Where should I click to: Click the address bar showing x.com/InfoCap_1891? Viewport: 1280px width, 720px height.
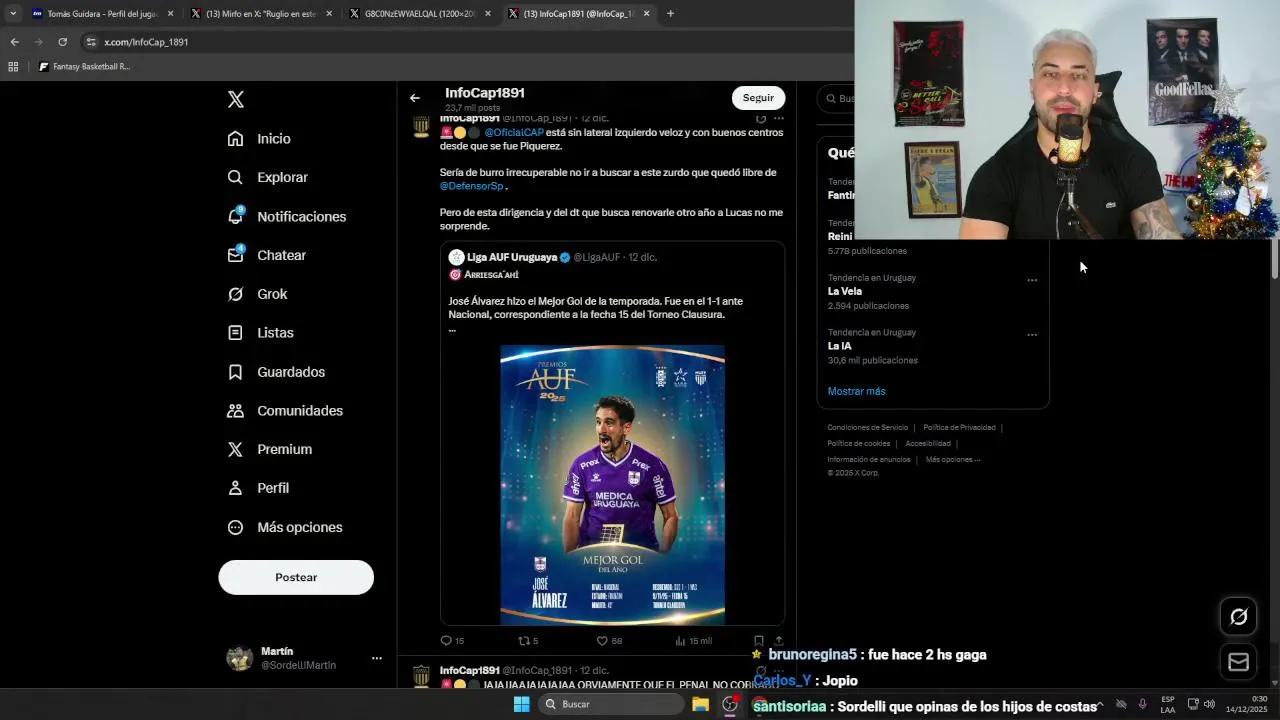coord(146,42)
